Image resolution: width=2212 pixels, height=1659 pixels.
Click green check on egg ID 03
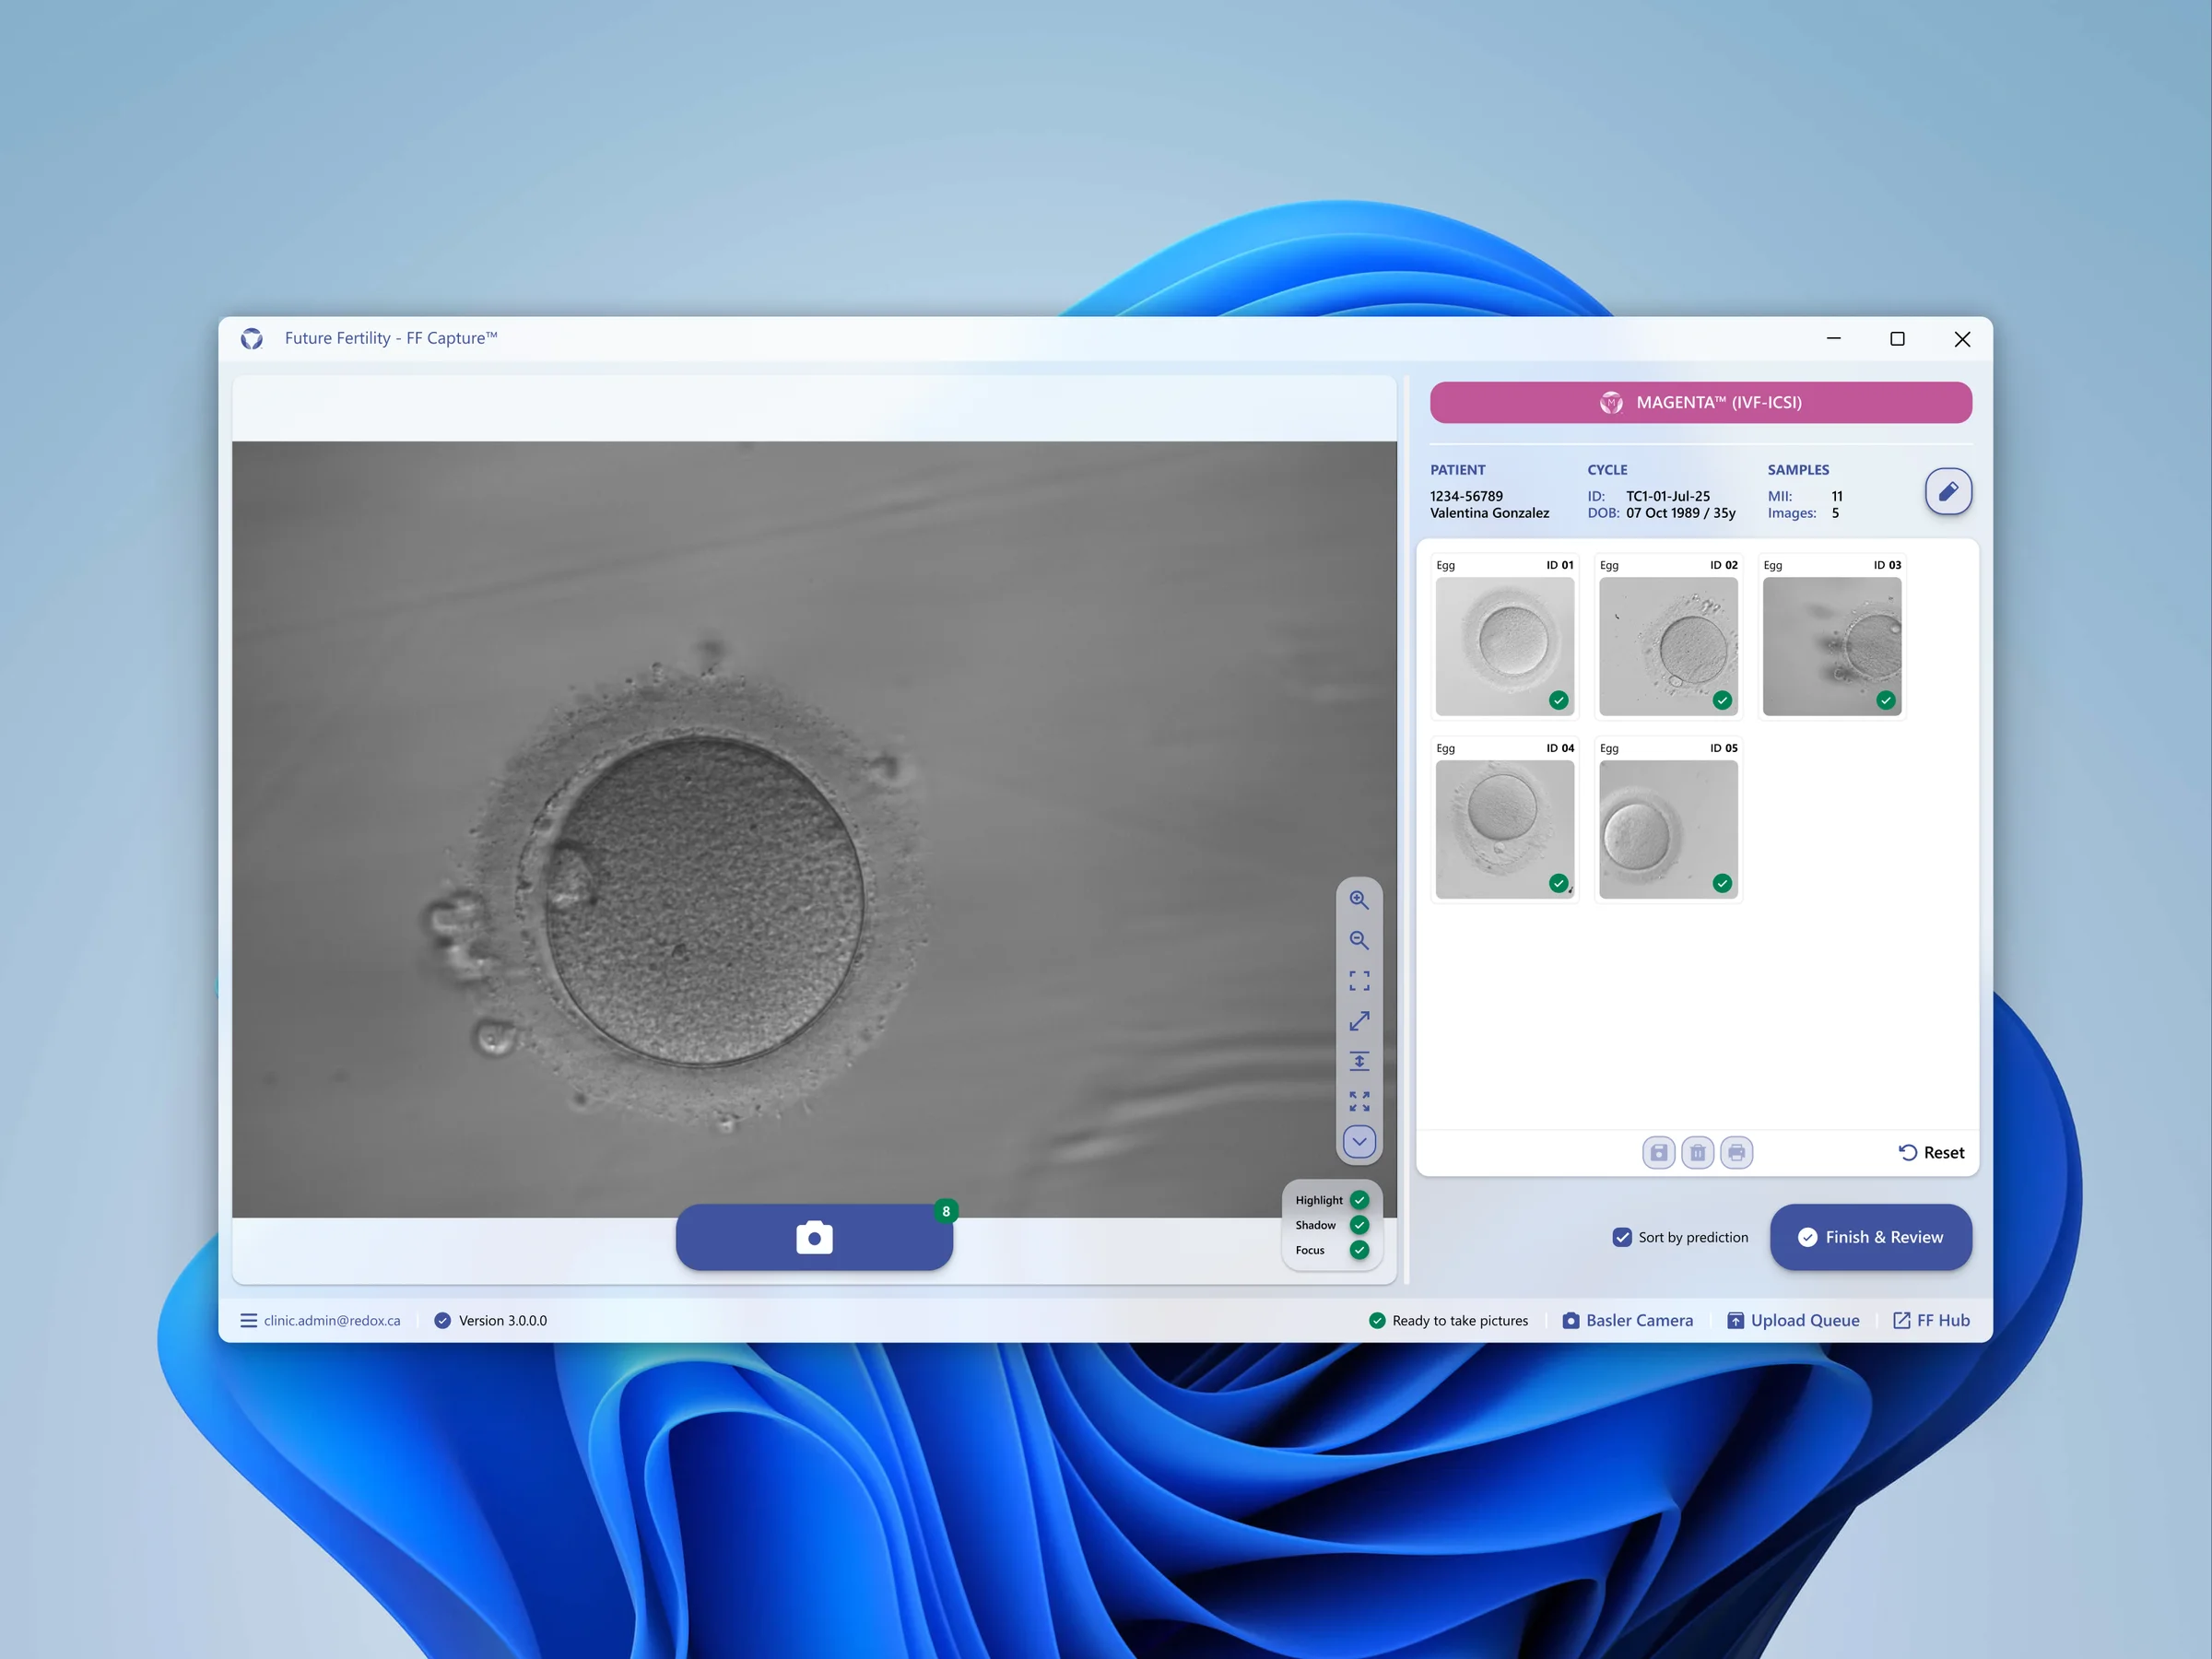tap(1886, 700)
